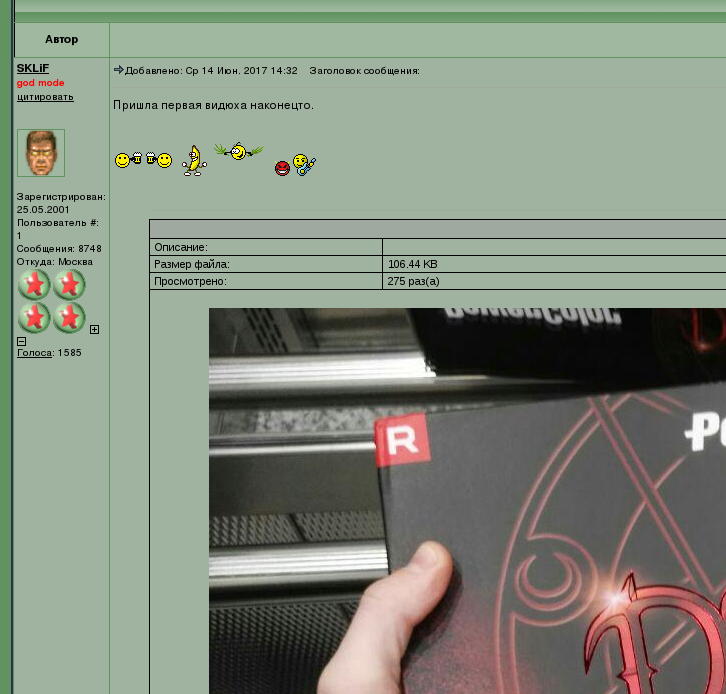Click 'Откуда: Москва' location text
The image size is (726, 694).
(55, 262)
